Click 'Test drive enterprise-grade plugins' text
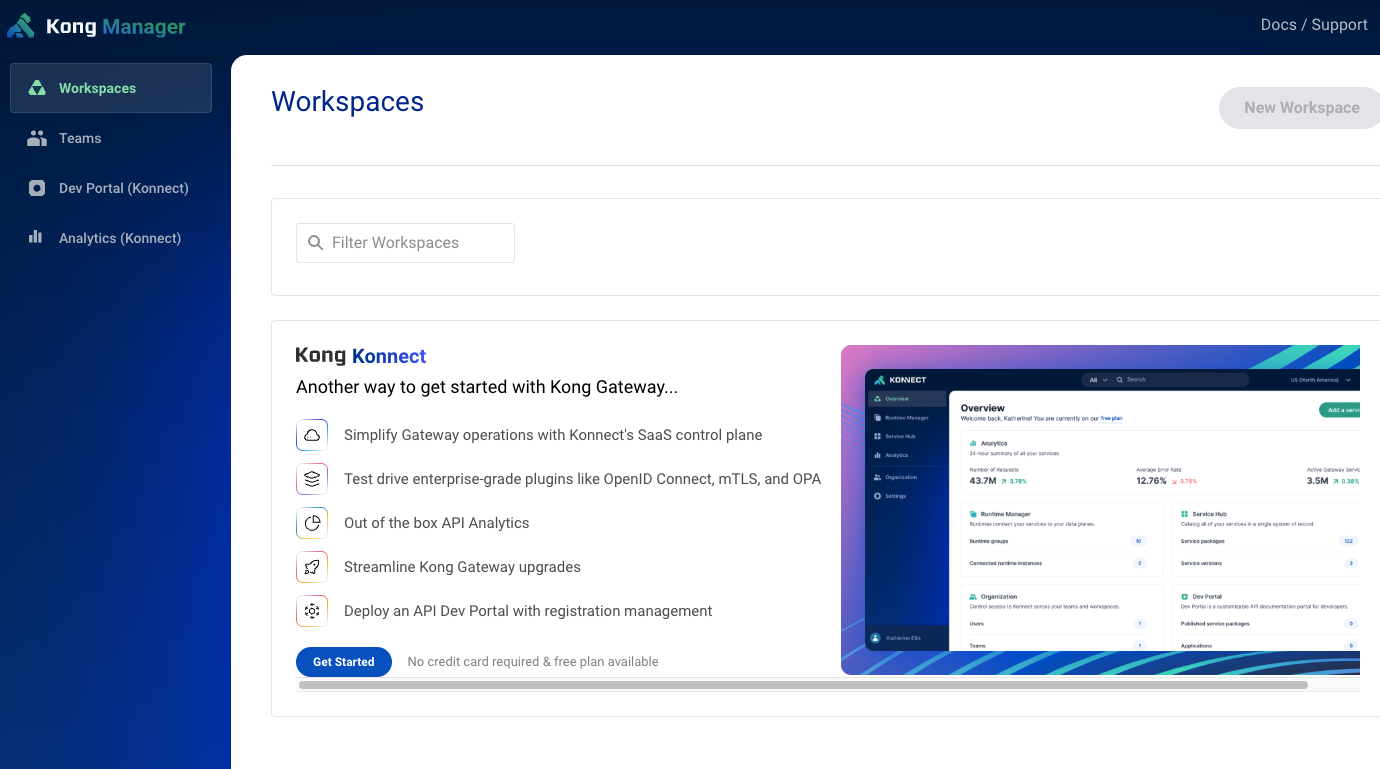 582,479
